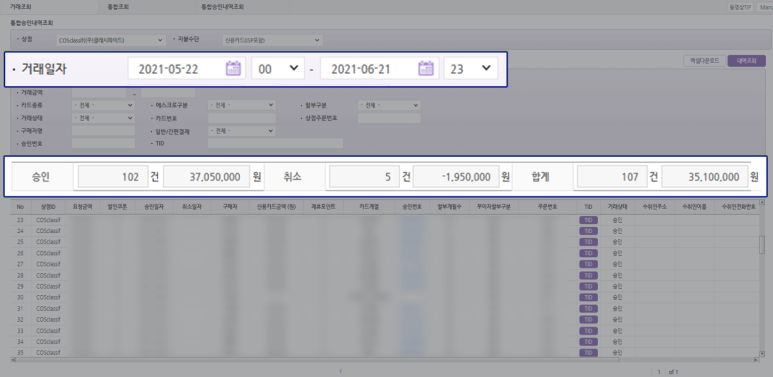Open the start date calendar picker icon
The image size is (773, 377).
(233, 69)
